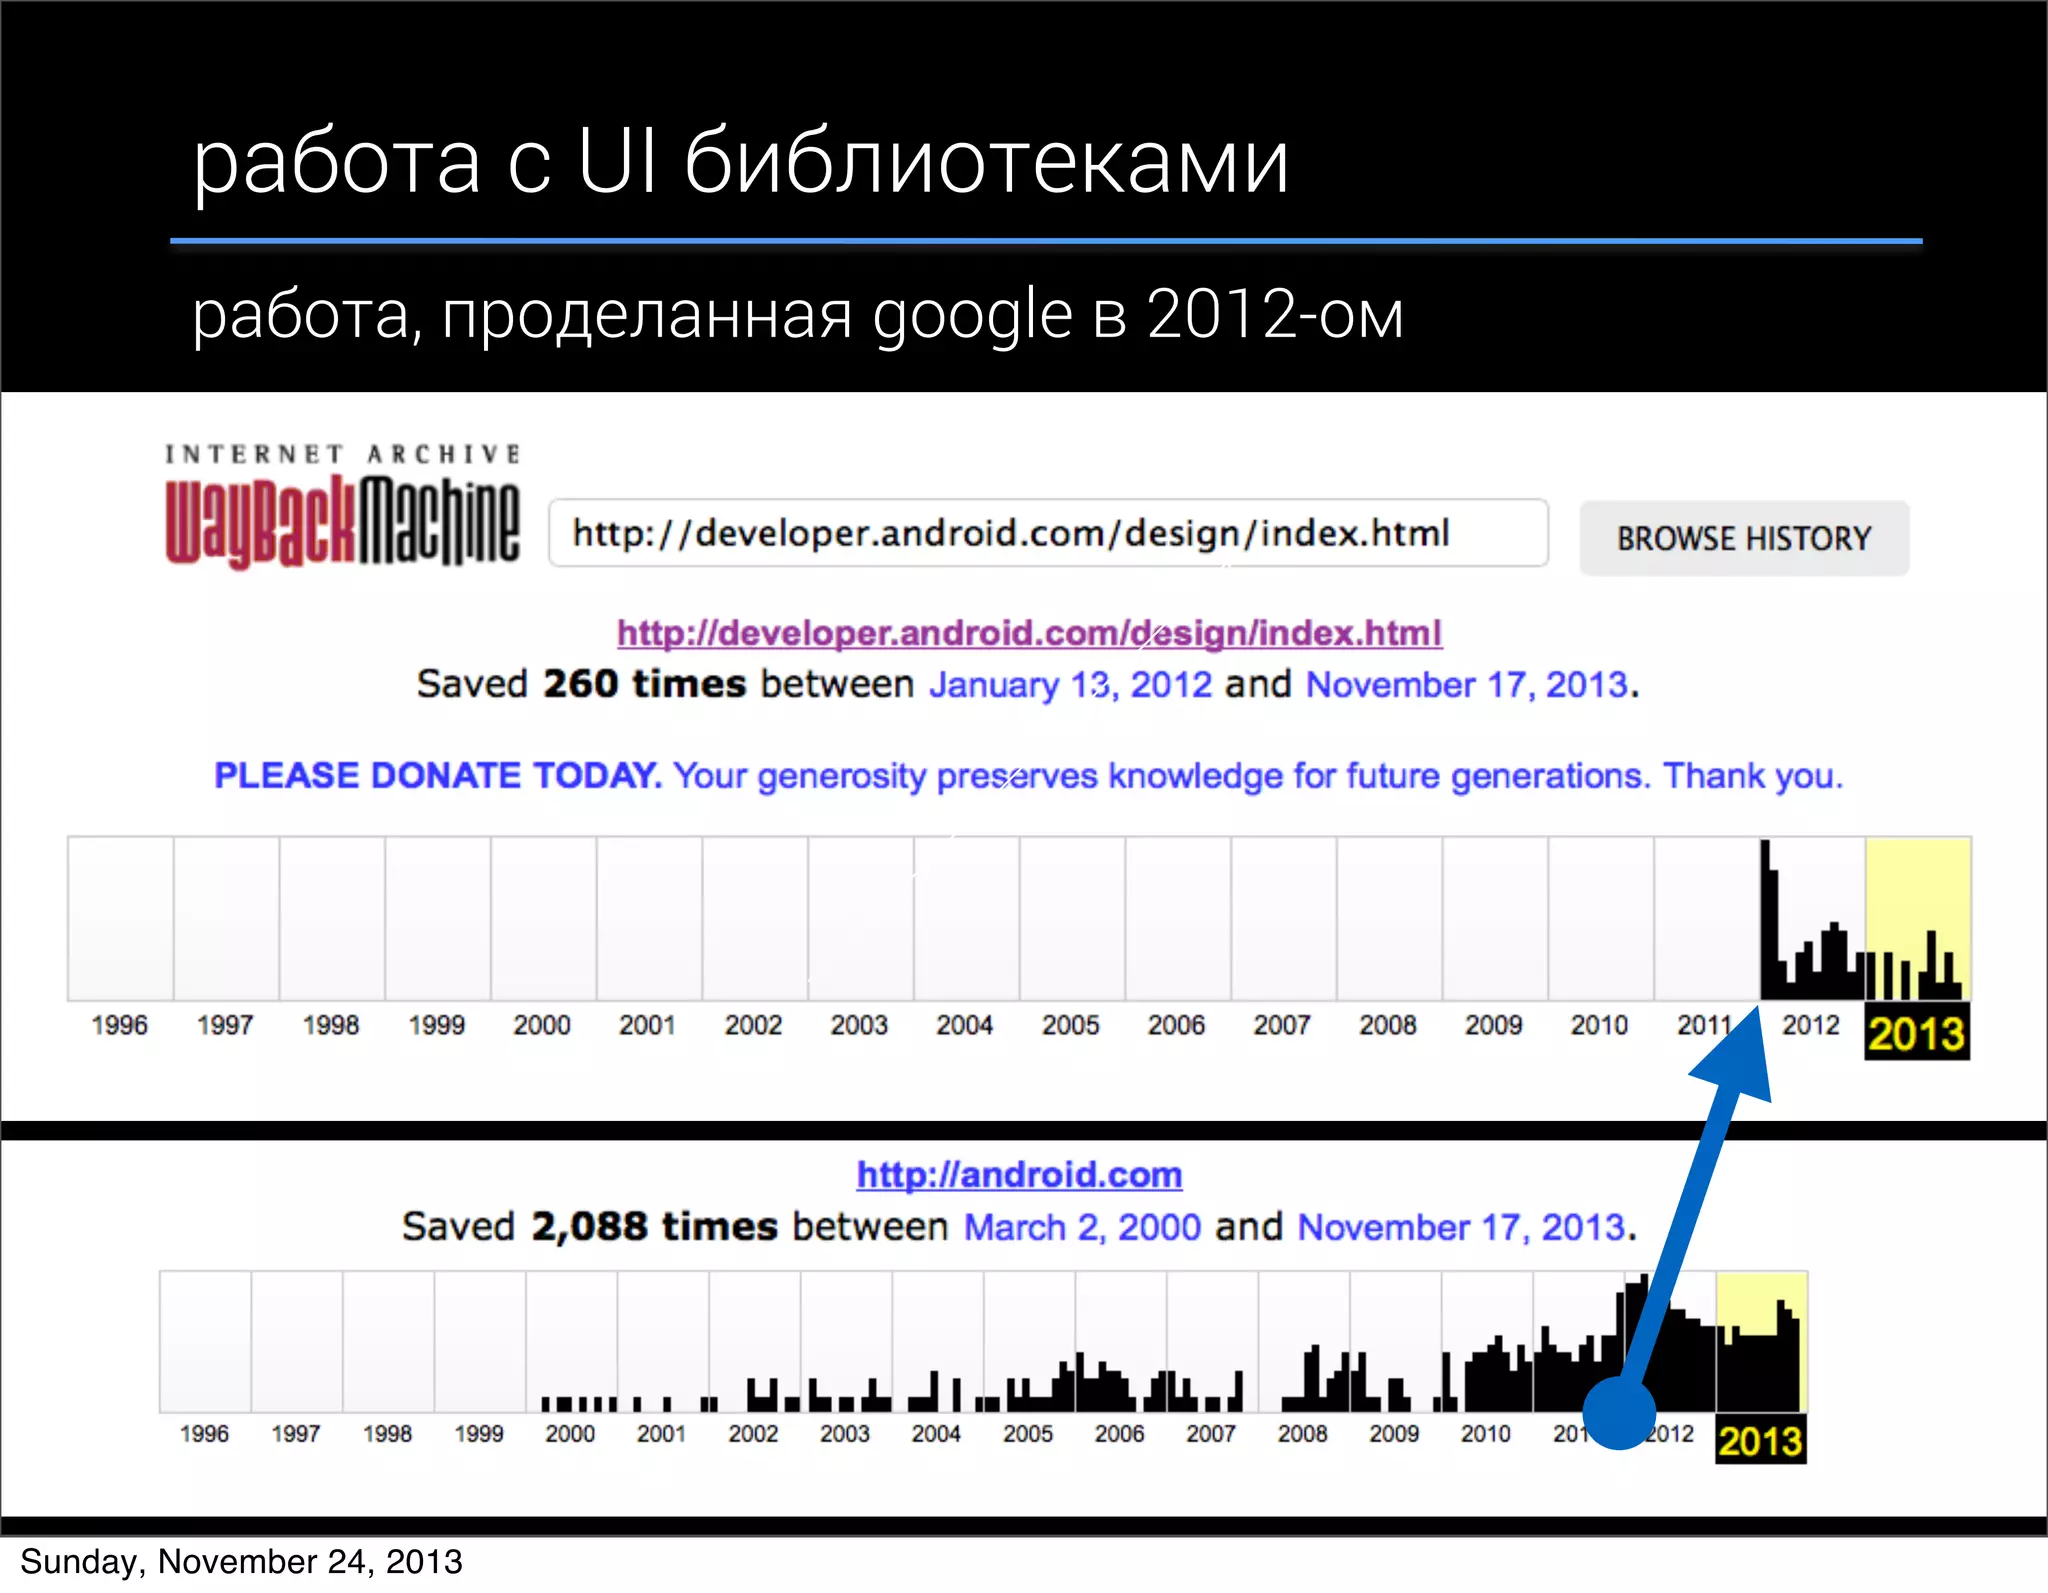Select year 2008 in lower timeline

point(1302,1434)
